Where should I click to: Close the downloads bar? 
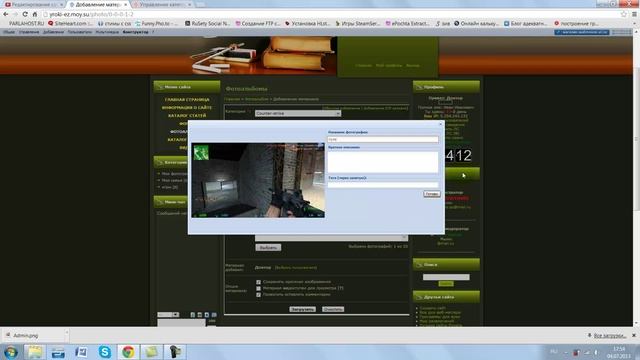[x=634, y=335]
